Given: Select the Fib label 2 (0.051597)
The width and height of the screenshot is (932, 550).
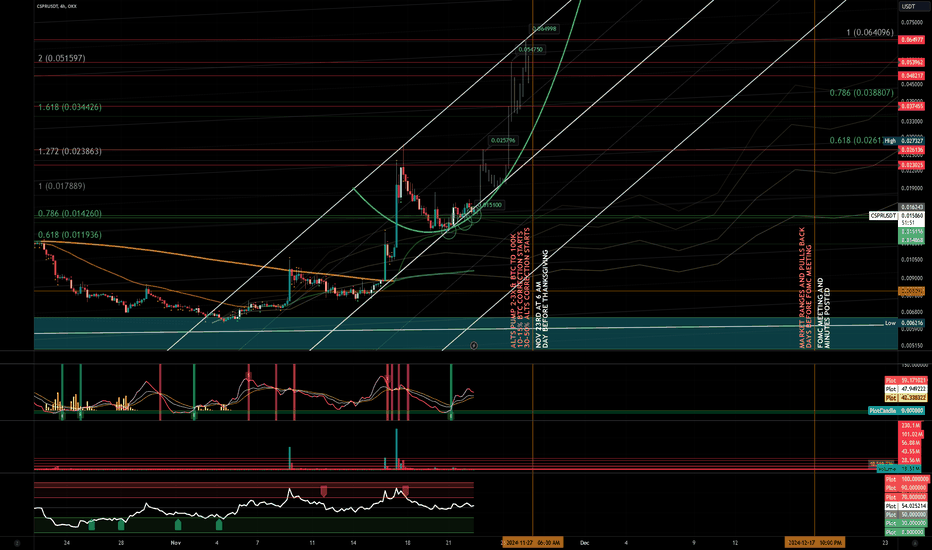Looking at the screenshot, I should (61, 58).
